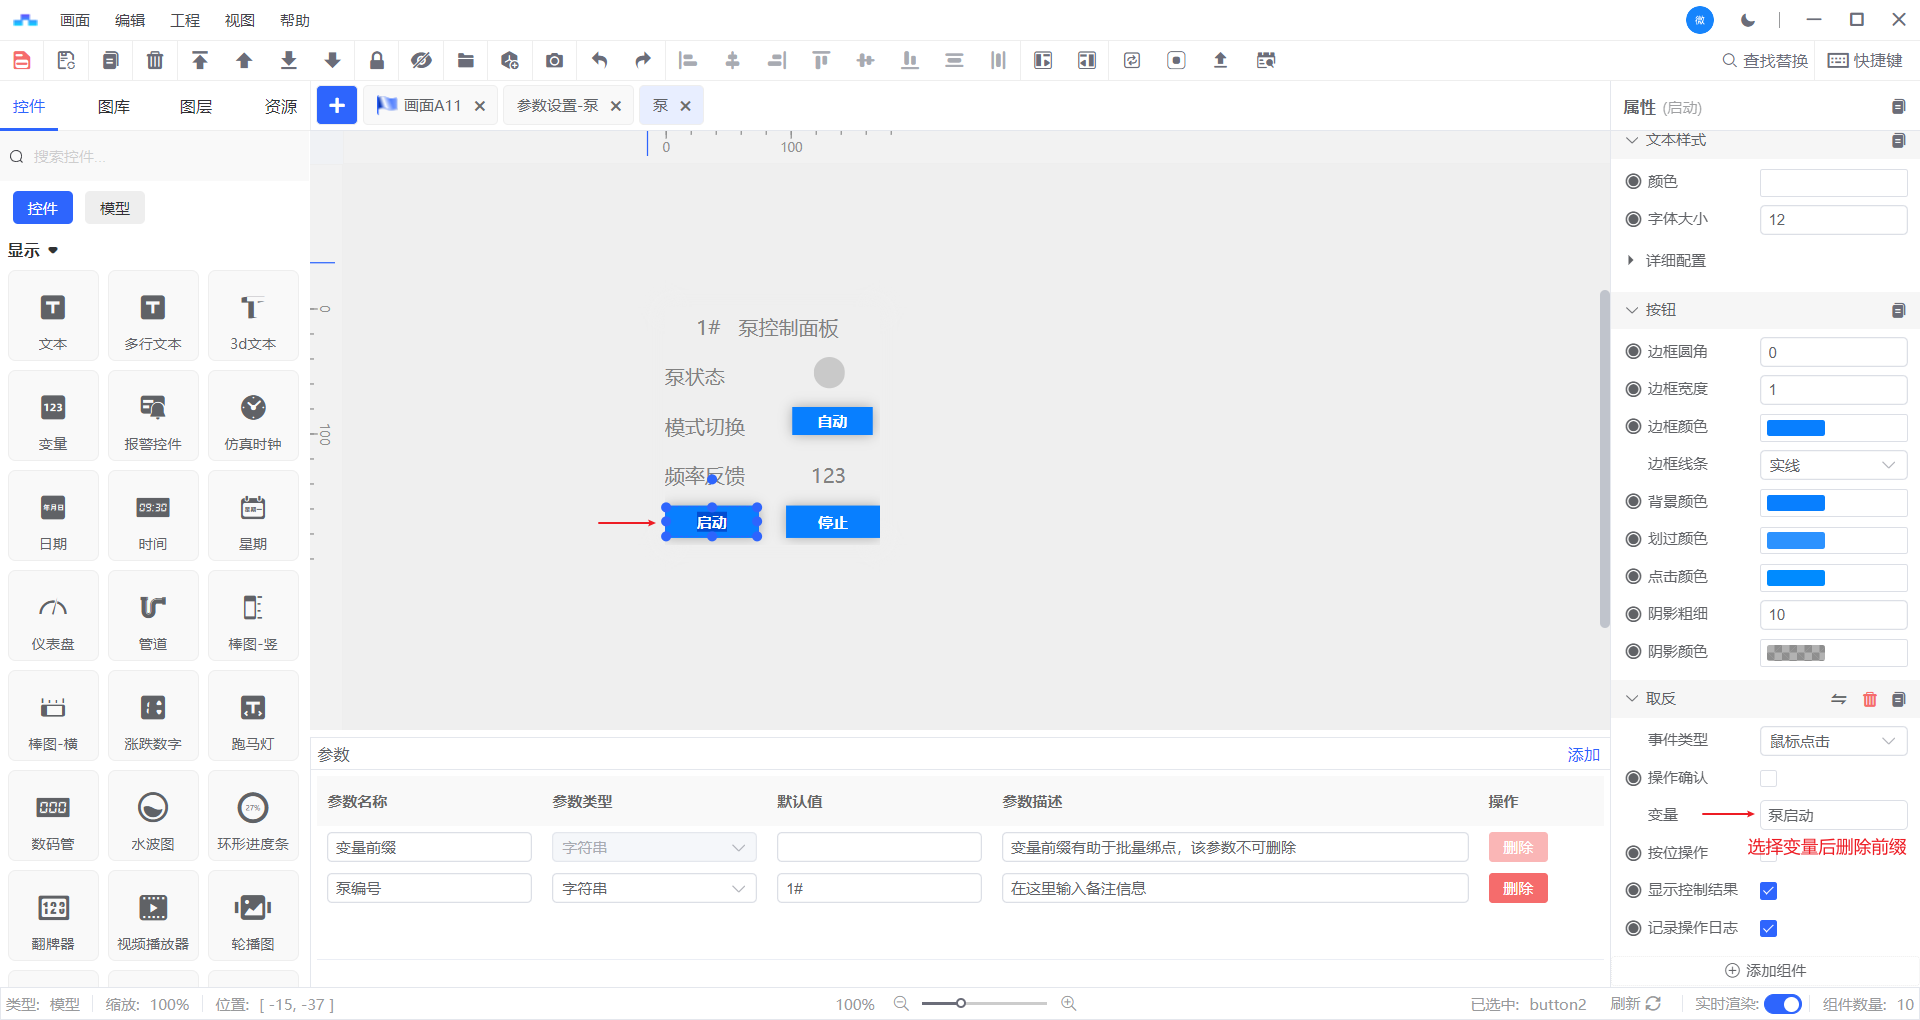
Task: Enable the 操作确认 checkbox
Action: (x=1768, y=778)
